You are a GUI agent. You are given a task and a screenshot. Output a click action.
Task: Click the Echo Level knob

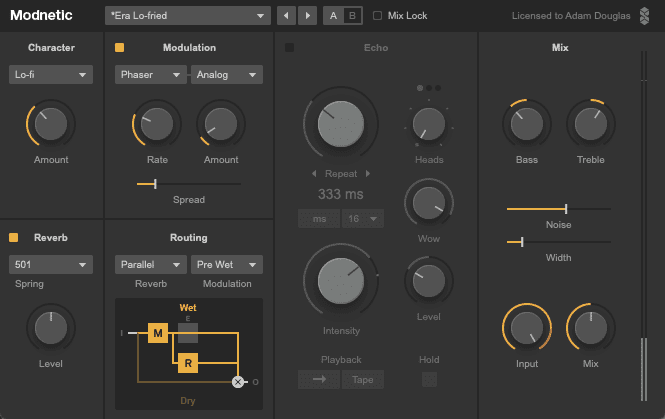coord(429,281)
